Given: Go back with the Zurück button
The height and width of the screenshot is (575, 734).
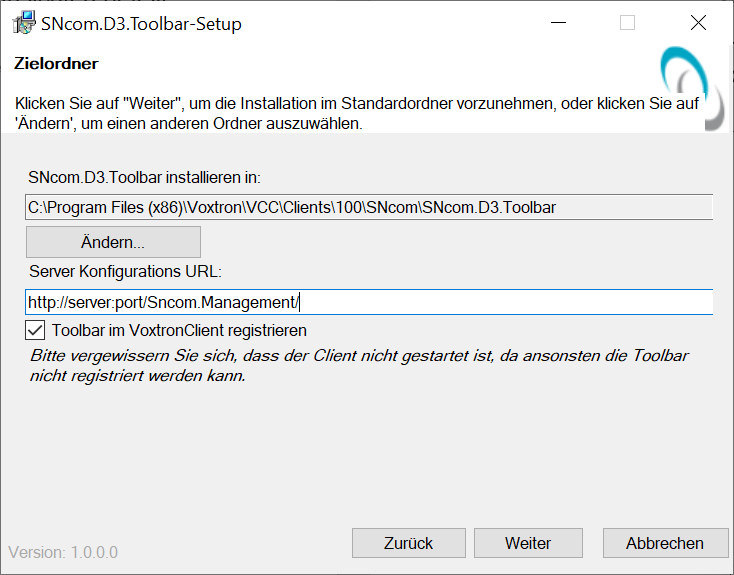Looking at the screenshot, I should (408, 543).
